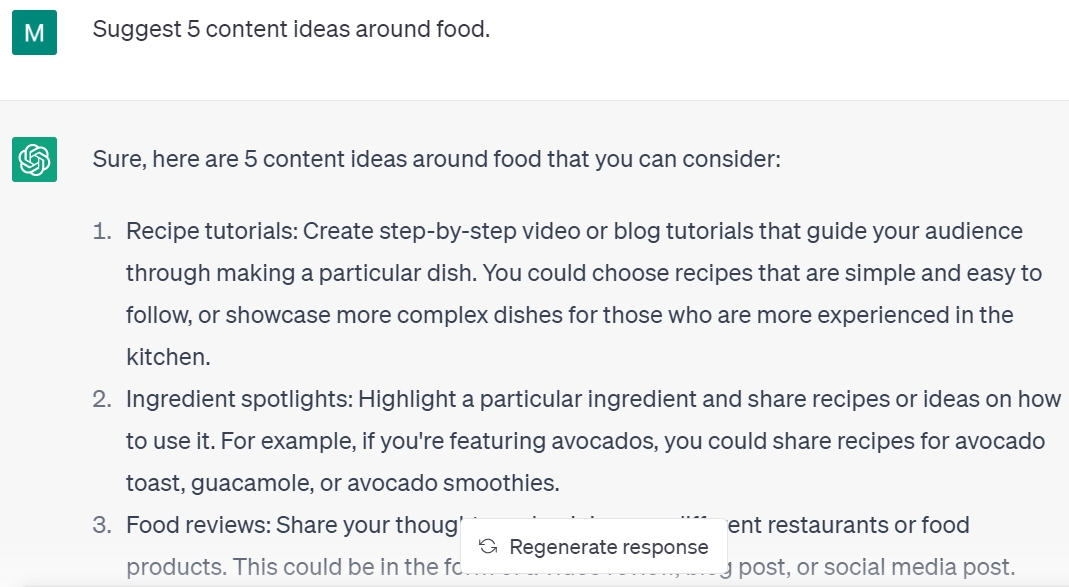The height and width of the screenshot is (587, 1069).
Task: Click the line starting "to use it. For example"
Action: (x=585, y=441)
